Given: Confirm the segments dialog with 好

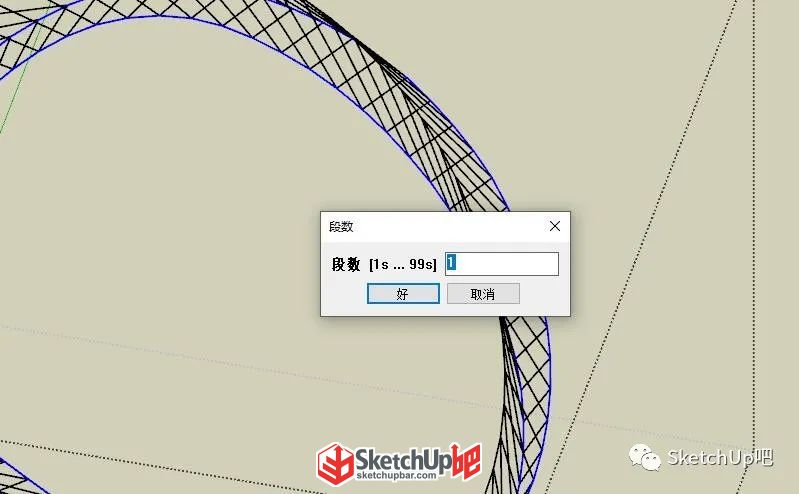Looking at the screenshot, I should click(x=403, y=294).
